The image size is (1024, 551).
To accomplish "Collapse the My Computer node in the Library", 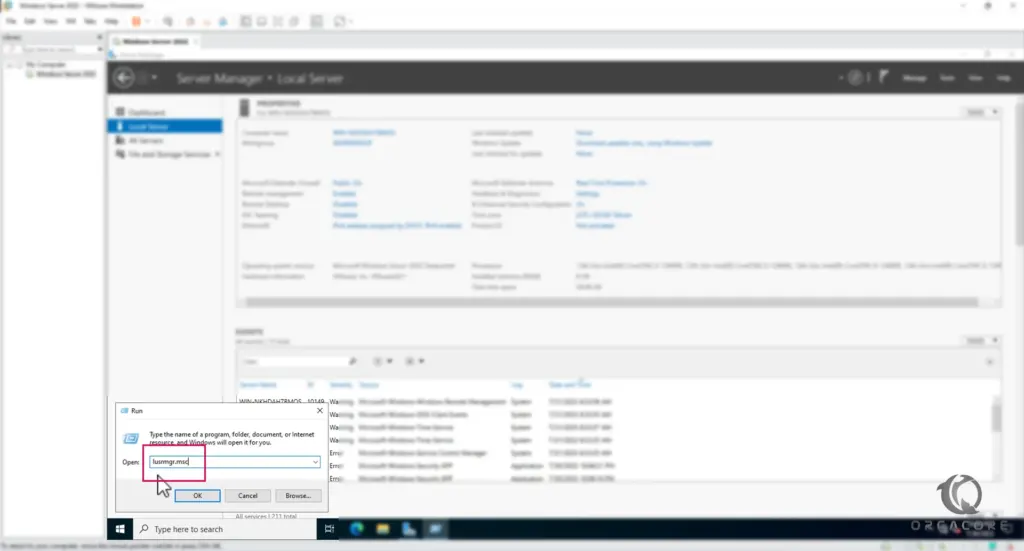I will (x=10, y=65).
